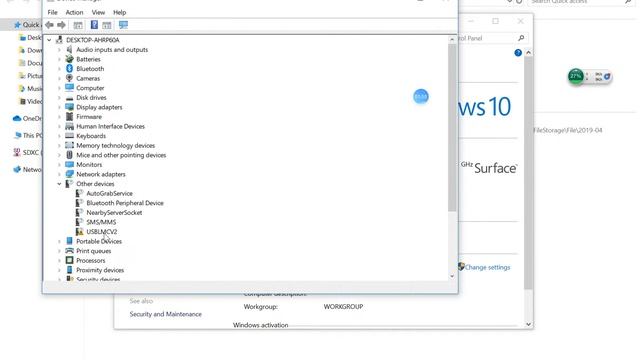Click the Mice and other pointing devices icon

(69, 155)
